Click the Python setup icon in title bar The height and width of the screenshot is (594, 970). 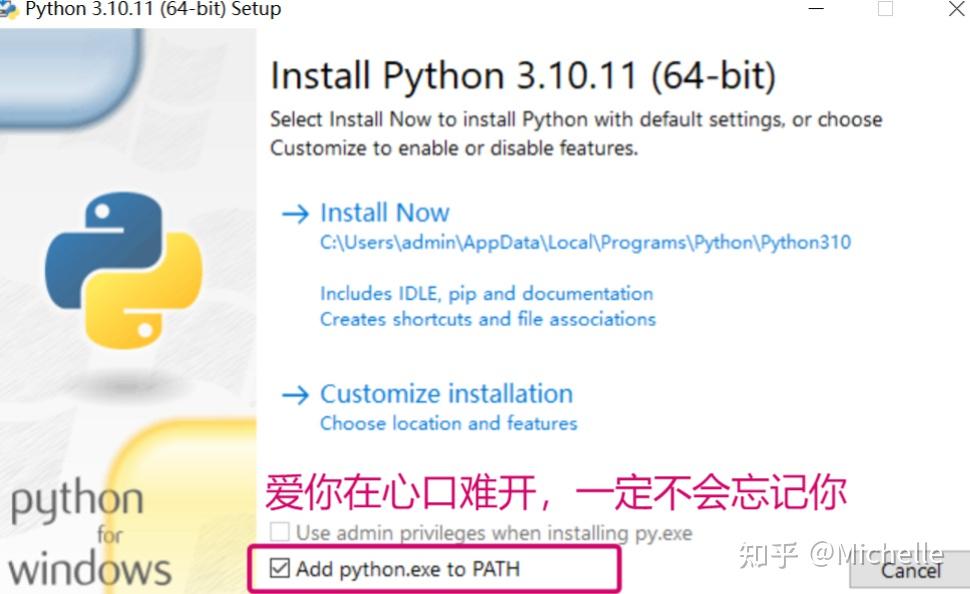tap(12, 10)
